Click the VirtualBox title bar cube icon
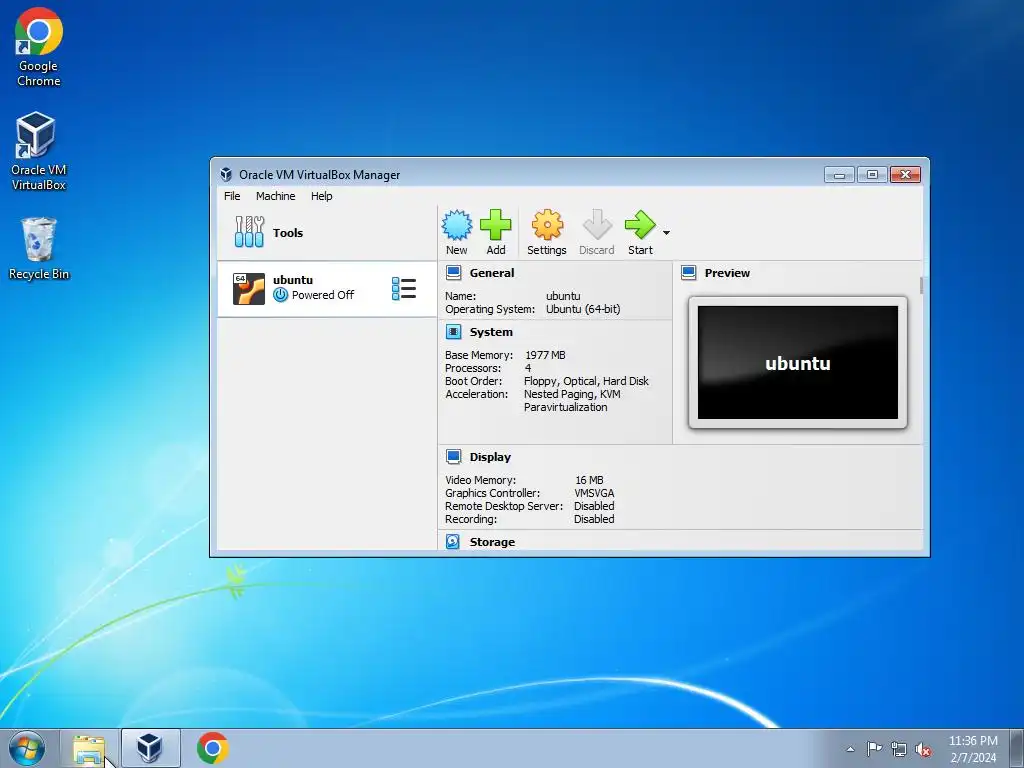Image resolution: width=1024 pixels, height=768 pixels. tap(226, 174)
